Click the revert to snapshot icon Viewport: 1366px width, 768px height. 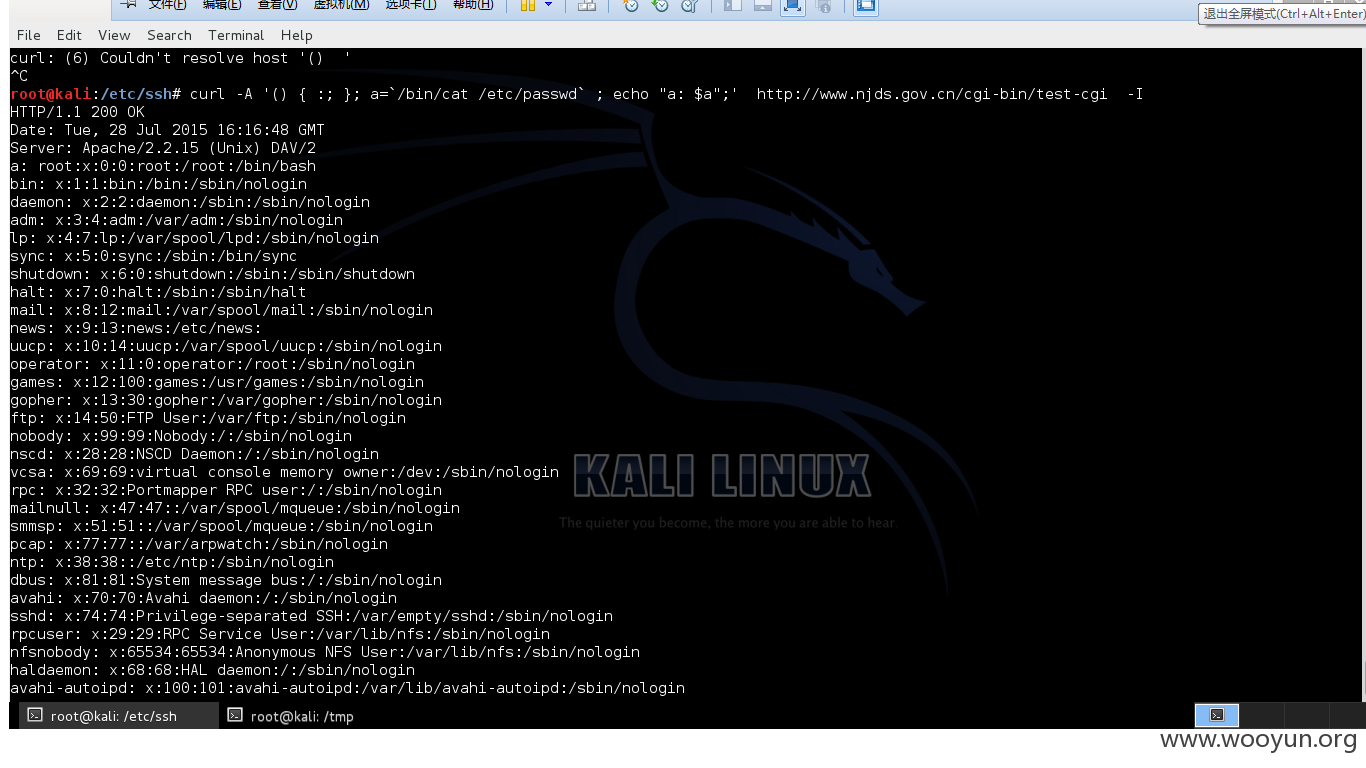coord(660,6)
